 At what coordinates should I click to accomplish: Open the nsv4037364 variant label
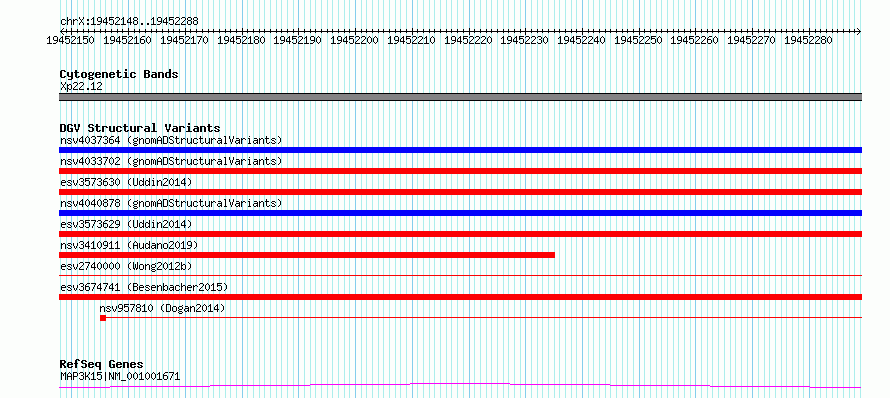(x=171, y=140)
